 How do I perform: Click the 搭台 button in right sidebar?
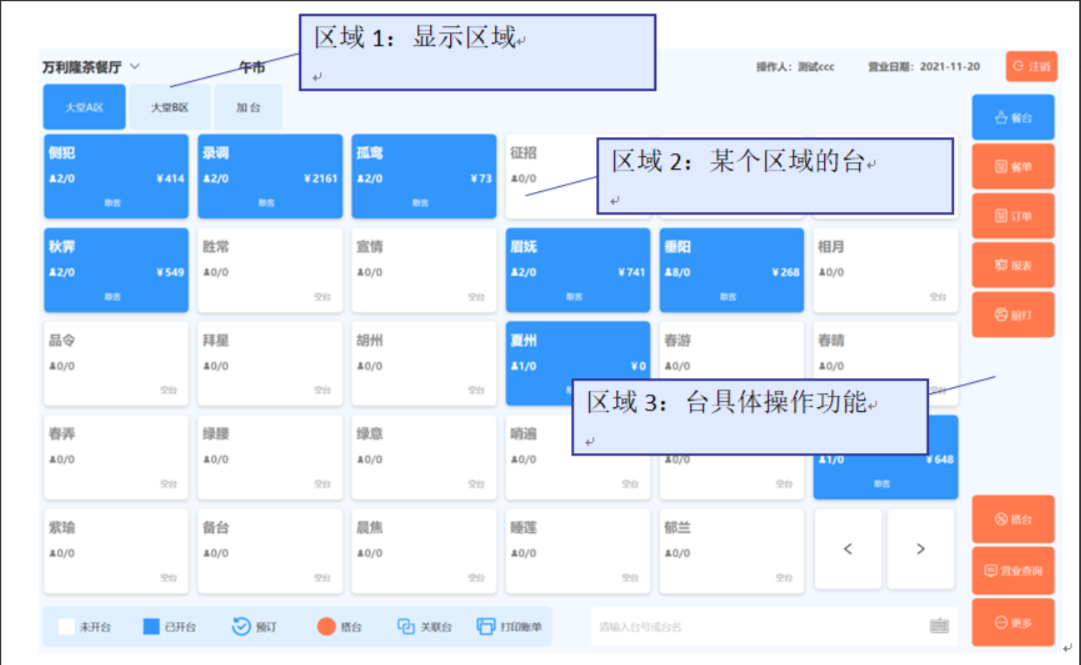tap(1013, 519)
